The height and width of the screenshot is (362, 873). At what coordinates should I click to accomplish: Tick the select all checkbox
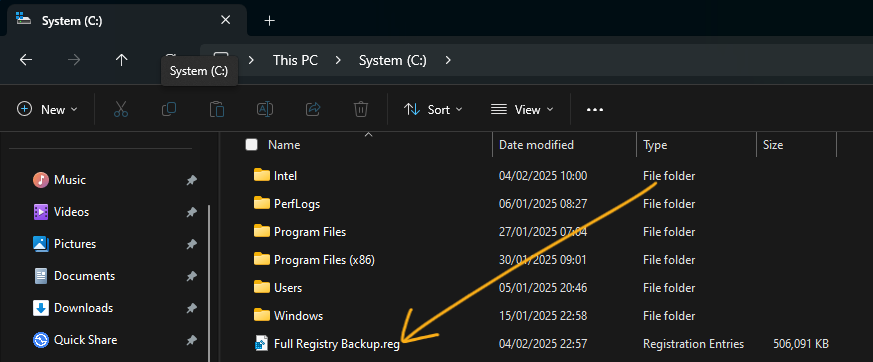pos(252,145)
